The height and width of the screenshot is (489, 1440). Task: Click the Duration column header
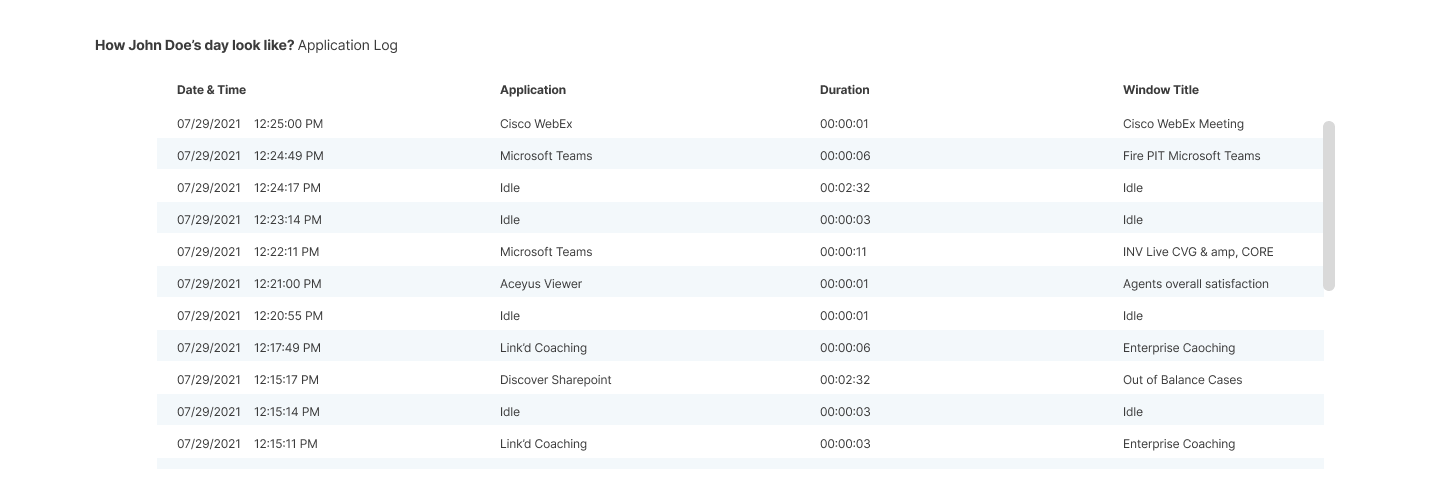pos(844,90)
